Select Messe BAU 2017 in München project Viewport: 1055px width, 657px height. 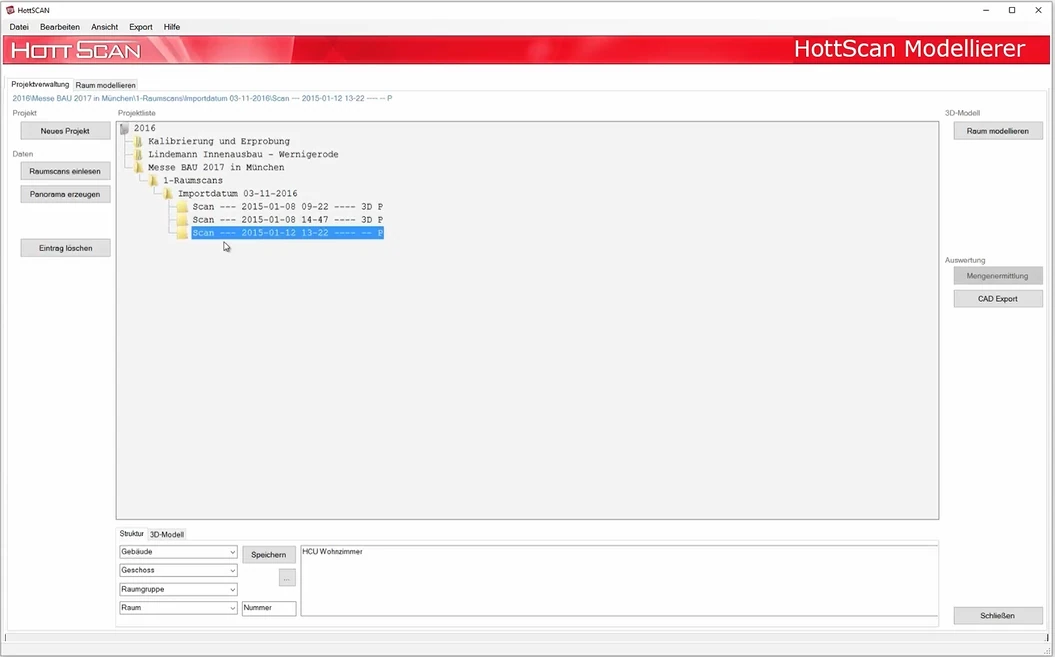pyautogui.click(x=216, y=168)
